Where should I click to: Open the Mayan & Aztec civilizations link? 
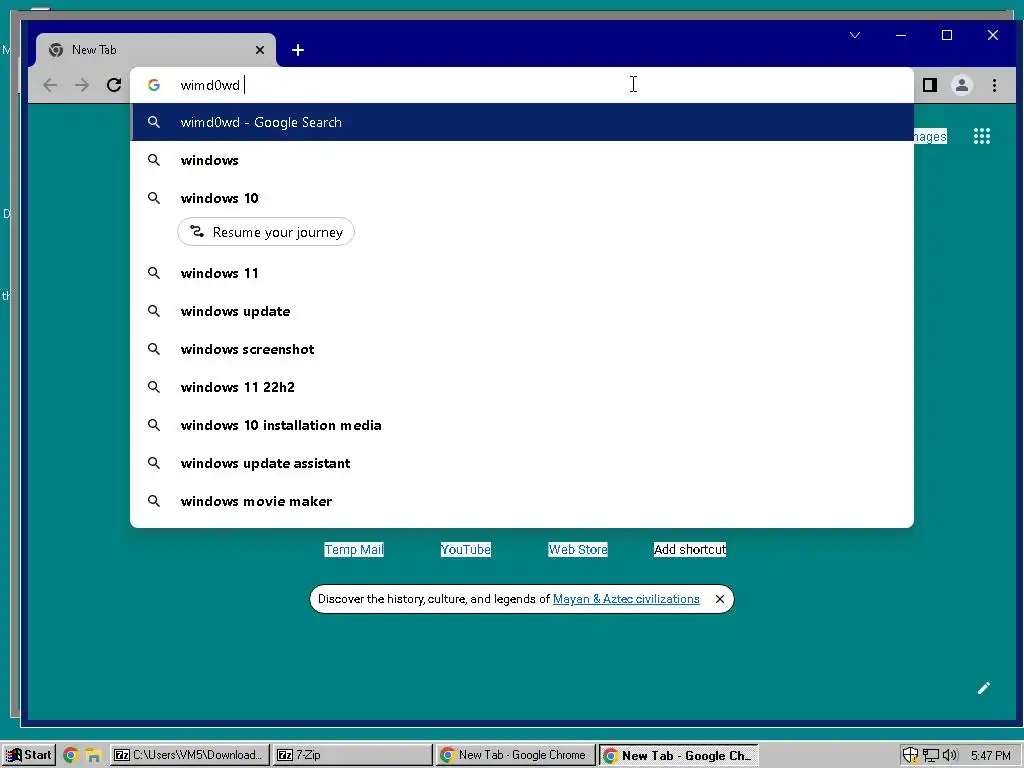pyautogui.click(x=626, y=599)
